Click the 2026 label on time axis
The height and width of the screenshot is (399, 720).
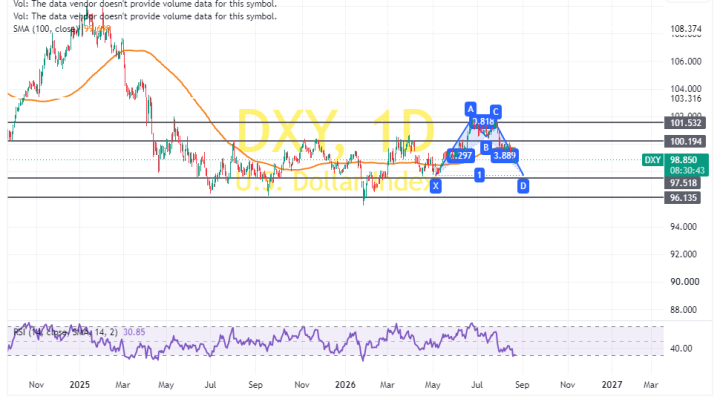coord(345,385)
